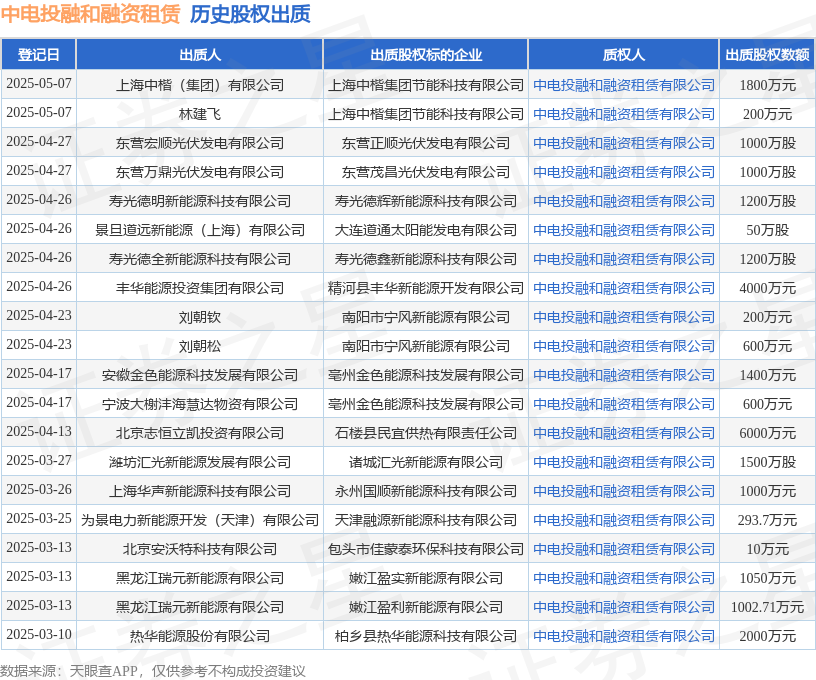
Task: Click the title 中电投融和融资租赁
Action: pyautogui.click(x=91, y=14)
